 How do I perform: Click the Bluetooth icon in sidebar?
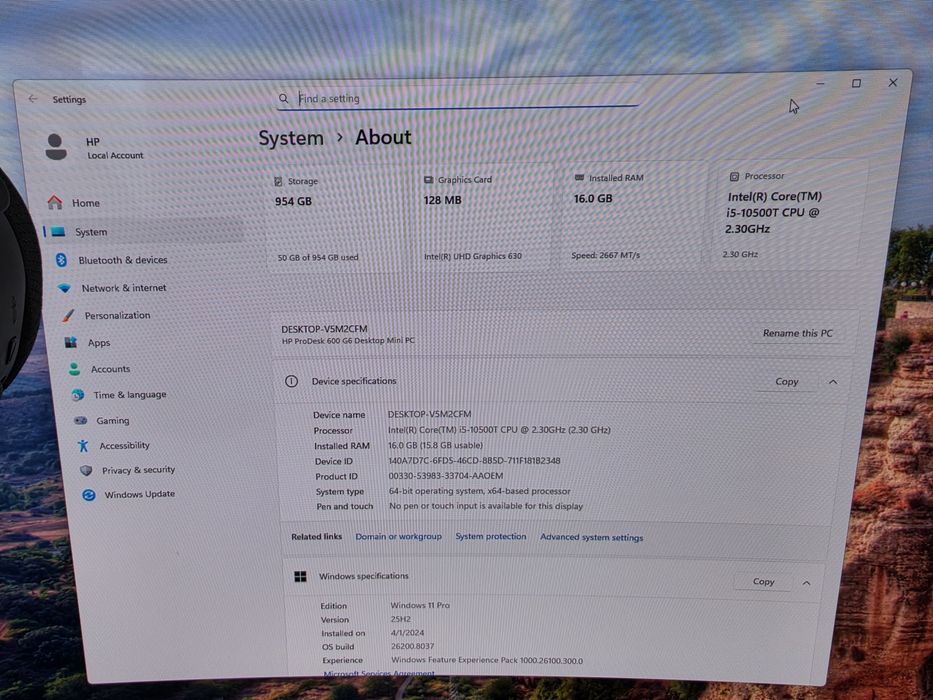61,260
